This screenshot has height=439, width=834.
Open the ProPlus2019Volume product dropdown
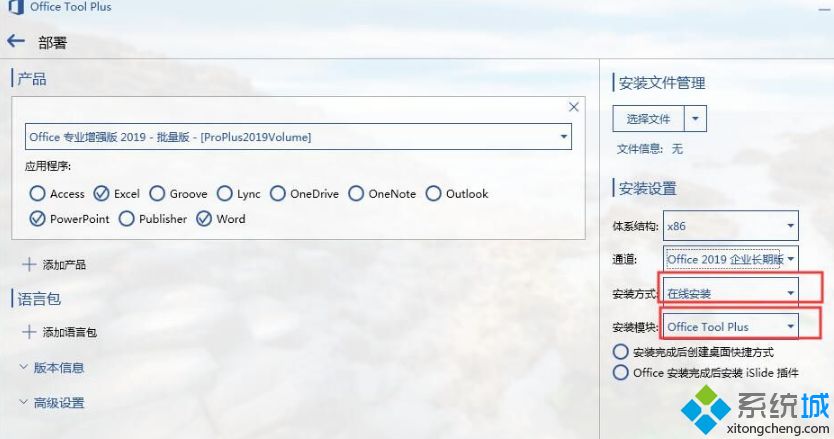[298, 137]
